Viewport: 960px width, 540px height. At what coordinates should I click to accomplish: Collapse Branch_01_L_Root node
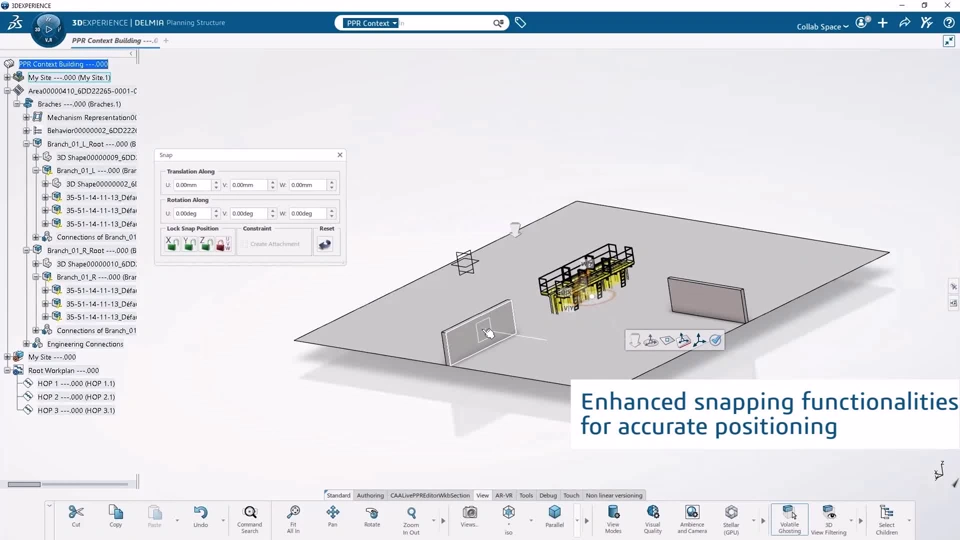pyautogui.click(x=26, y=144)
